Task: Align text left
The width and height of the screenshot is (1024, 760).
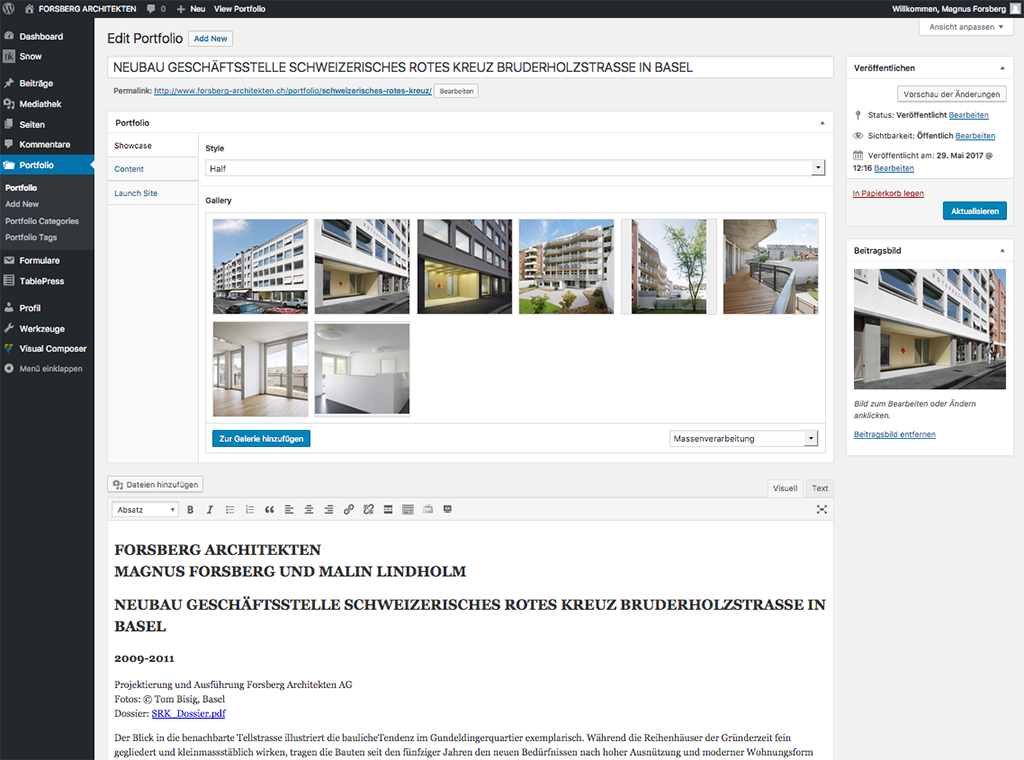Action: click(x=289, y=510)
